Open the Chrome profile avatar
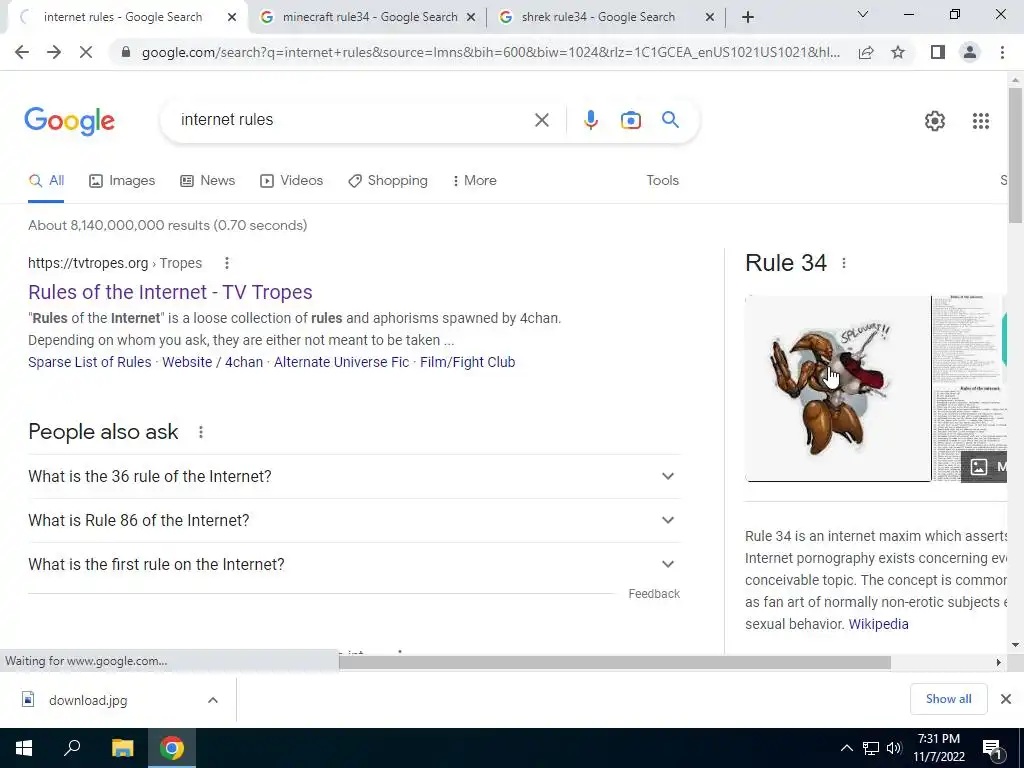The height and width of the screenshot is (768, 1024). [970, 52]
